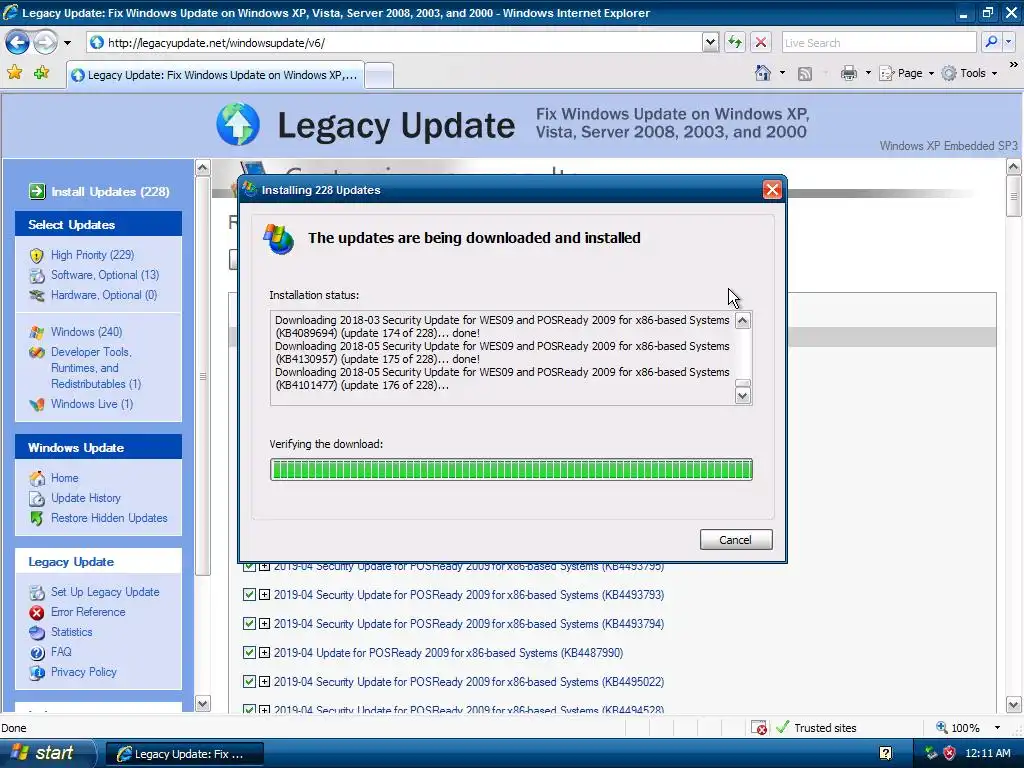Uncheck the KB4495022 update checkbox
The width and height of the screenshot is (1024, 768).
[x=249, y=682]
